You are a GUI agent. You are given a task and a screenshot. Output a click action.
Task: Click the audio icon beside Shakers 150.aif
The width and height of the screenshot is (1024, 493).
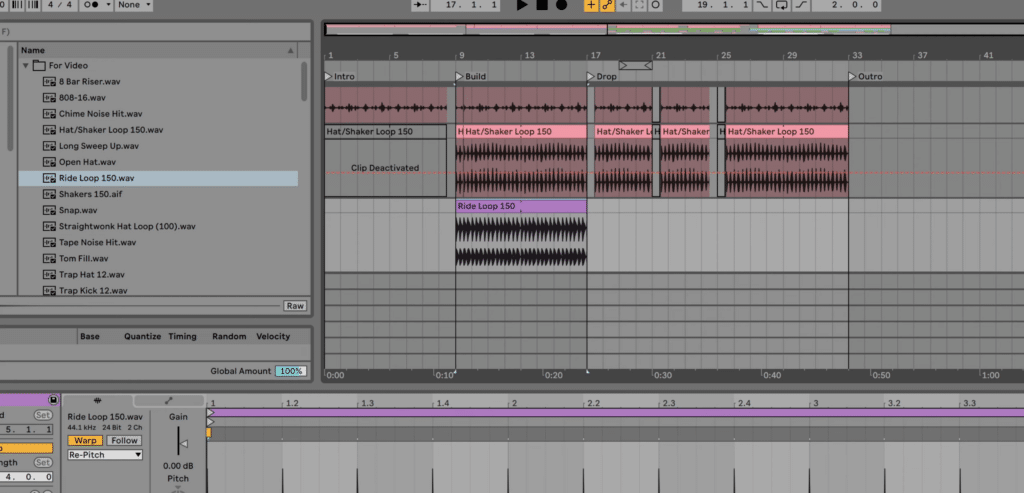(x=48, y=195)
